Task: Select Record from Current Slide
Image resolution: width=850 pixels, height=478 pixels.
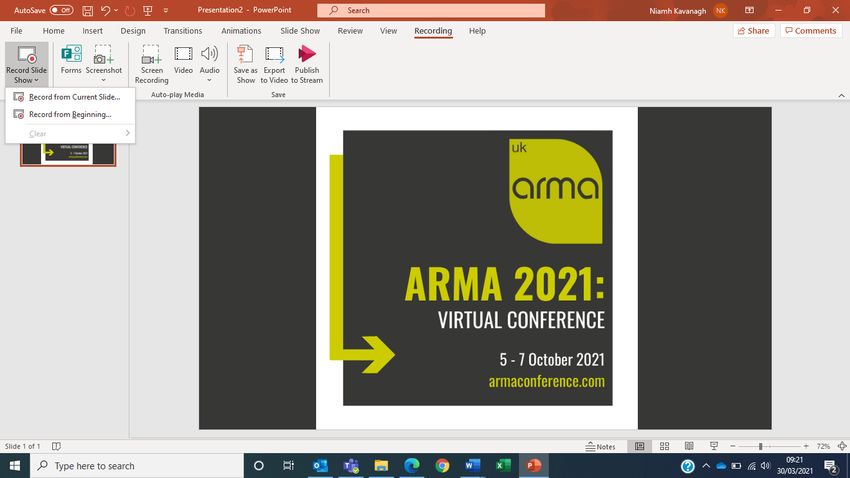Action: (x=70, y=97)
